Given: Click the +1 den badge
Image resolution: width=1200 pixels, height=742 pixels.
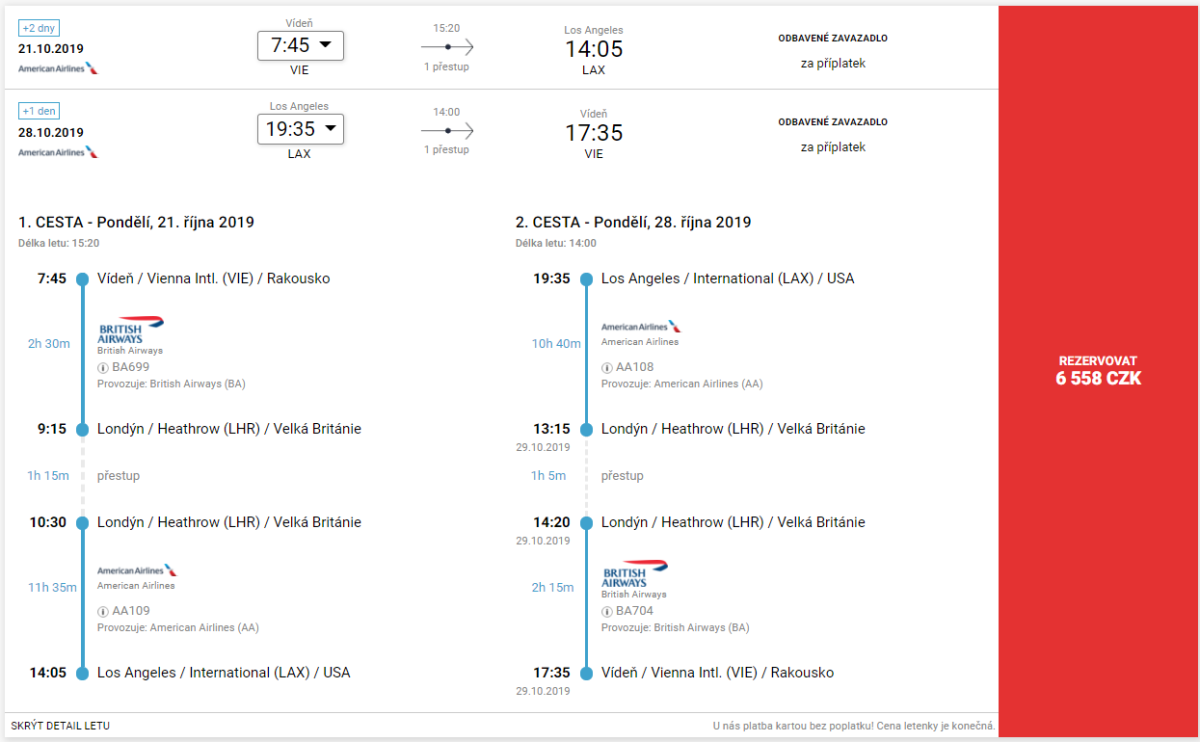Looking at the screenshot, I should (39, 111).
